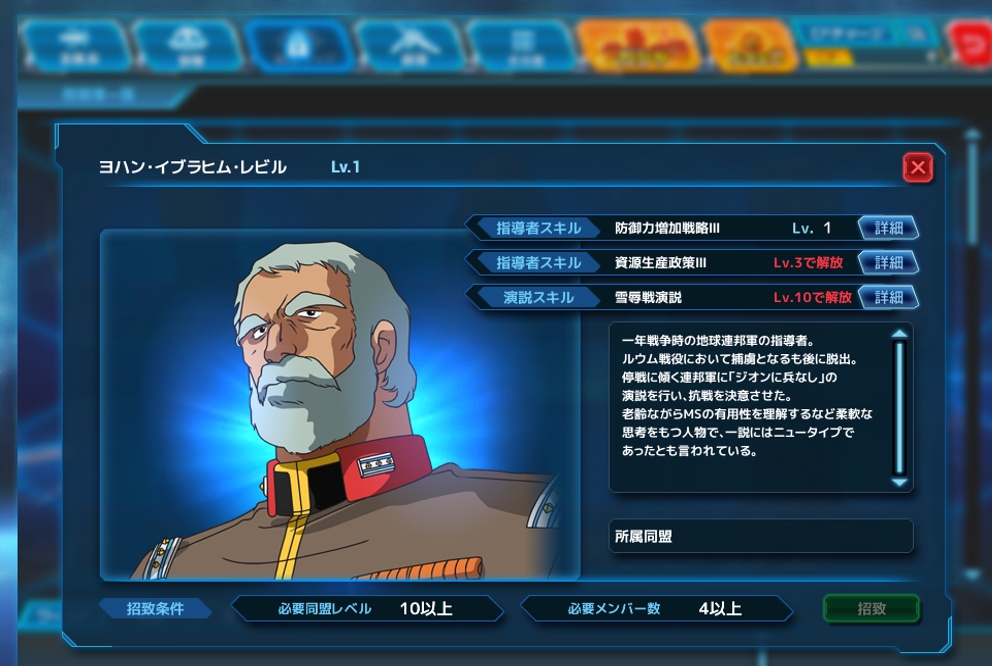Open 詳細 for 防御力増加戦略III skill
The image size is (992, 666).
click(889, 228)
